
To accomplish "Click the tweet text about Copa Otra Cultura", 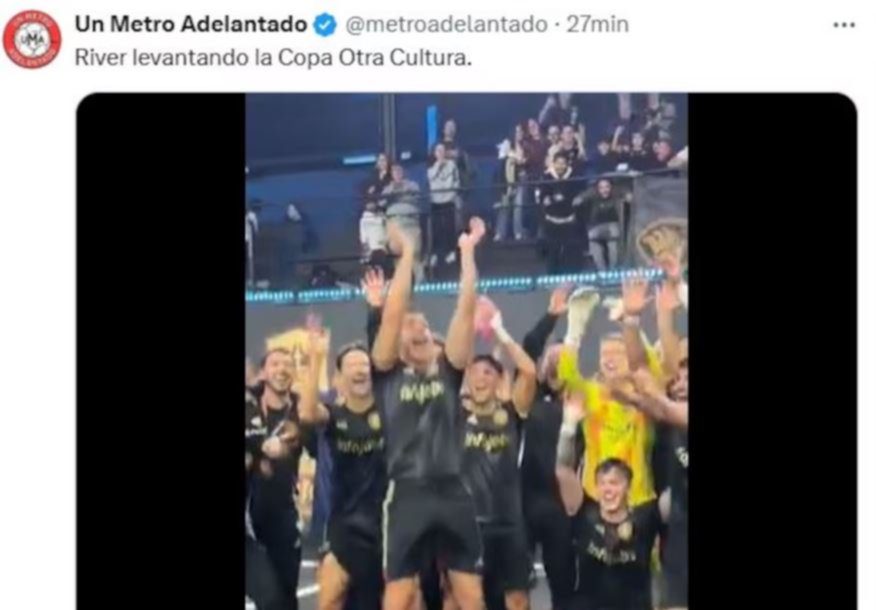I will (273, 58).
